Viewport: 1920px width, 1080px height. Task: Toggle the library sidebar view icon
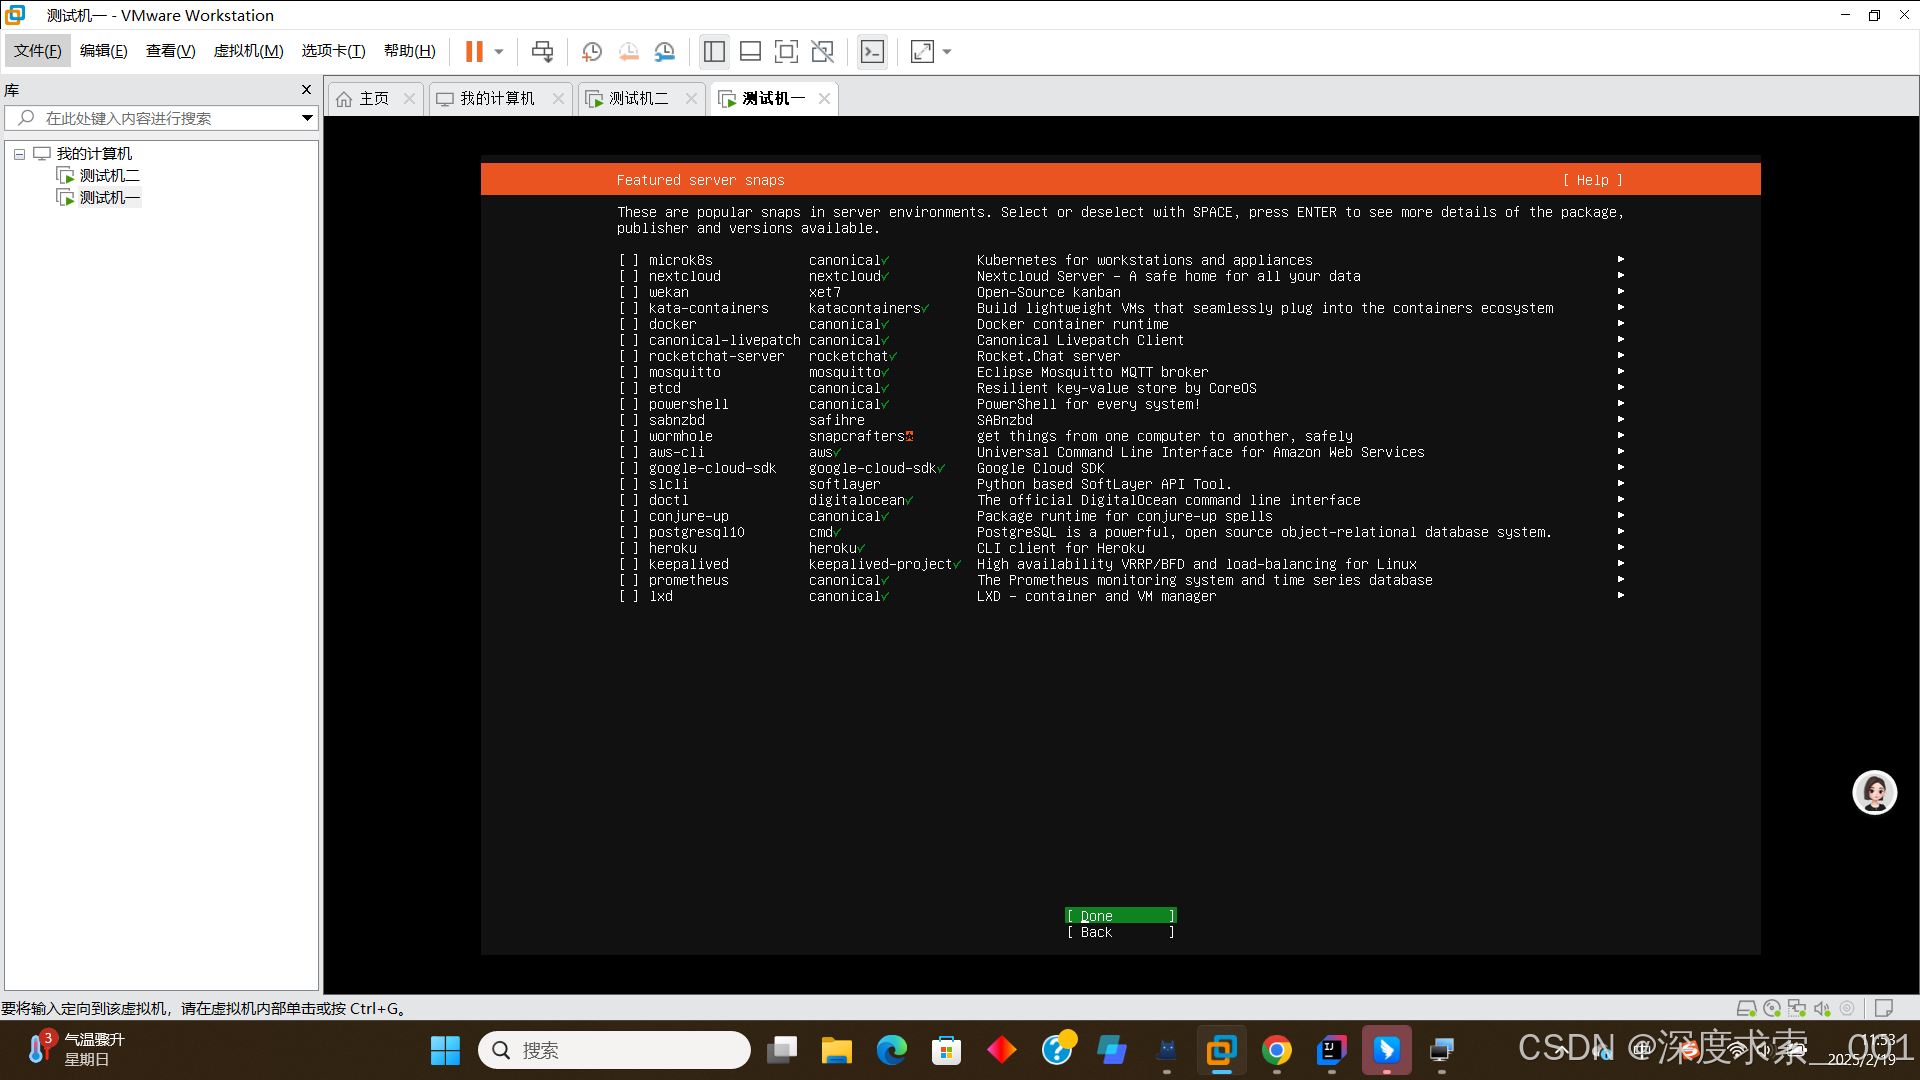(714, 51)
